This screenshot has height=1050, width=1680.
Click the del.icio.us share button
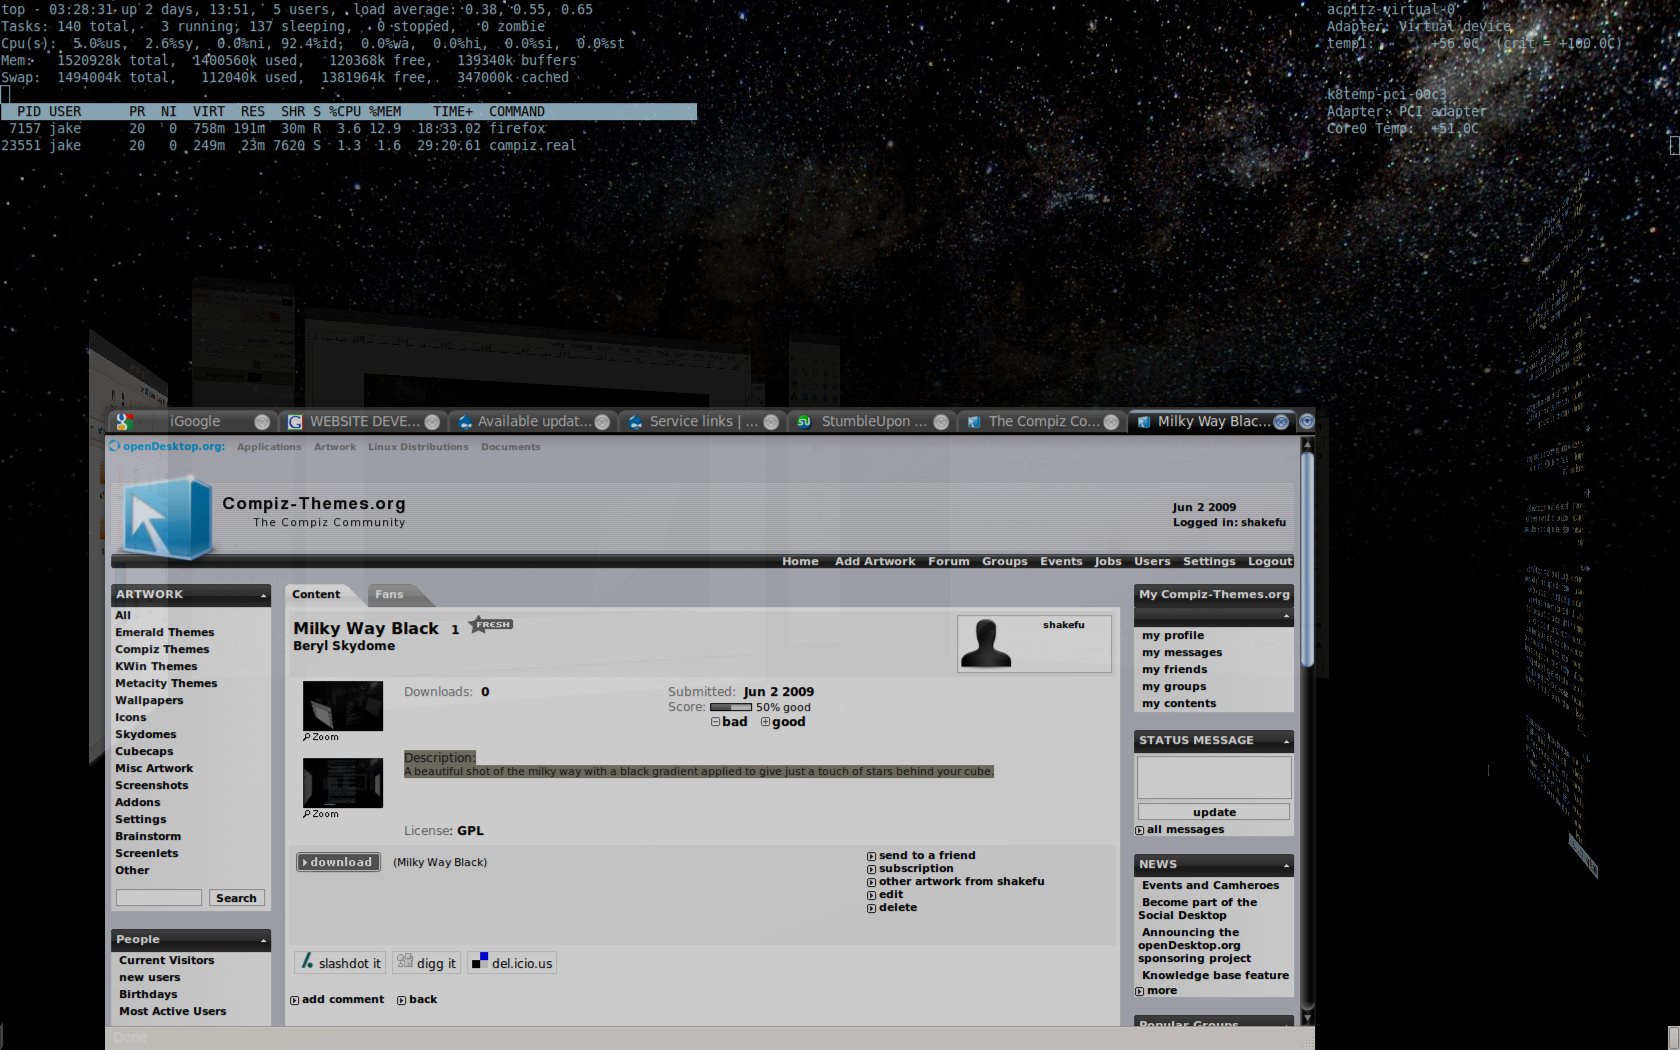click(512, 963)
